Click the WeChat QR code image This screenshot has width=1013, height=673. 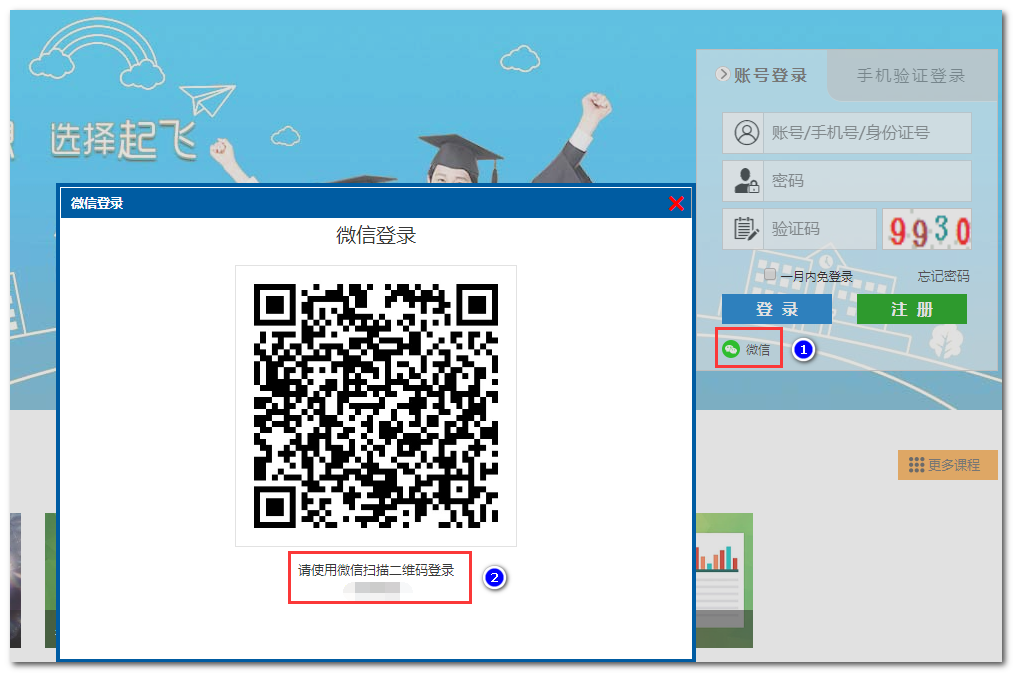(376, 406)
